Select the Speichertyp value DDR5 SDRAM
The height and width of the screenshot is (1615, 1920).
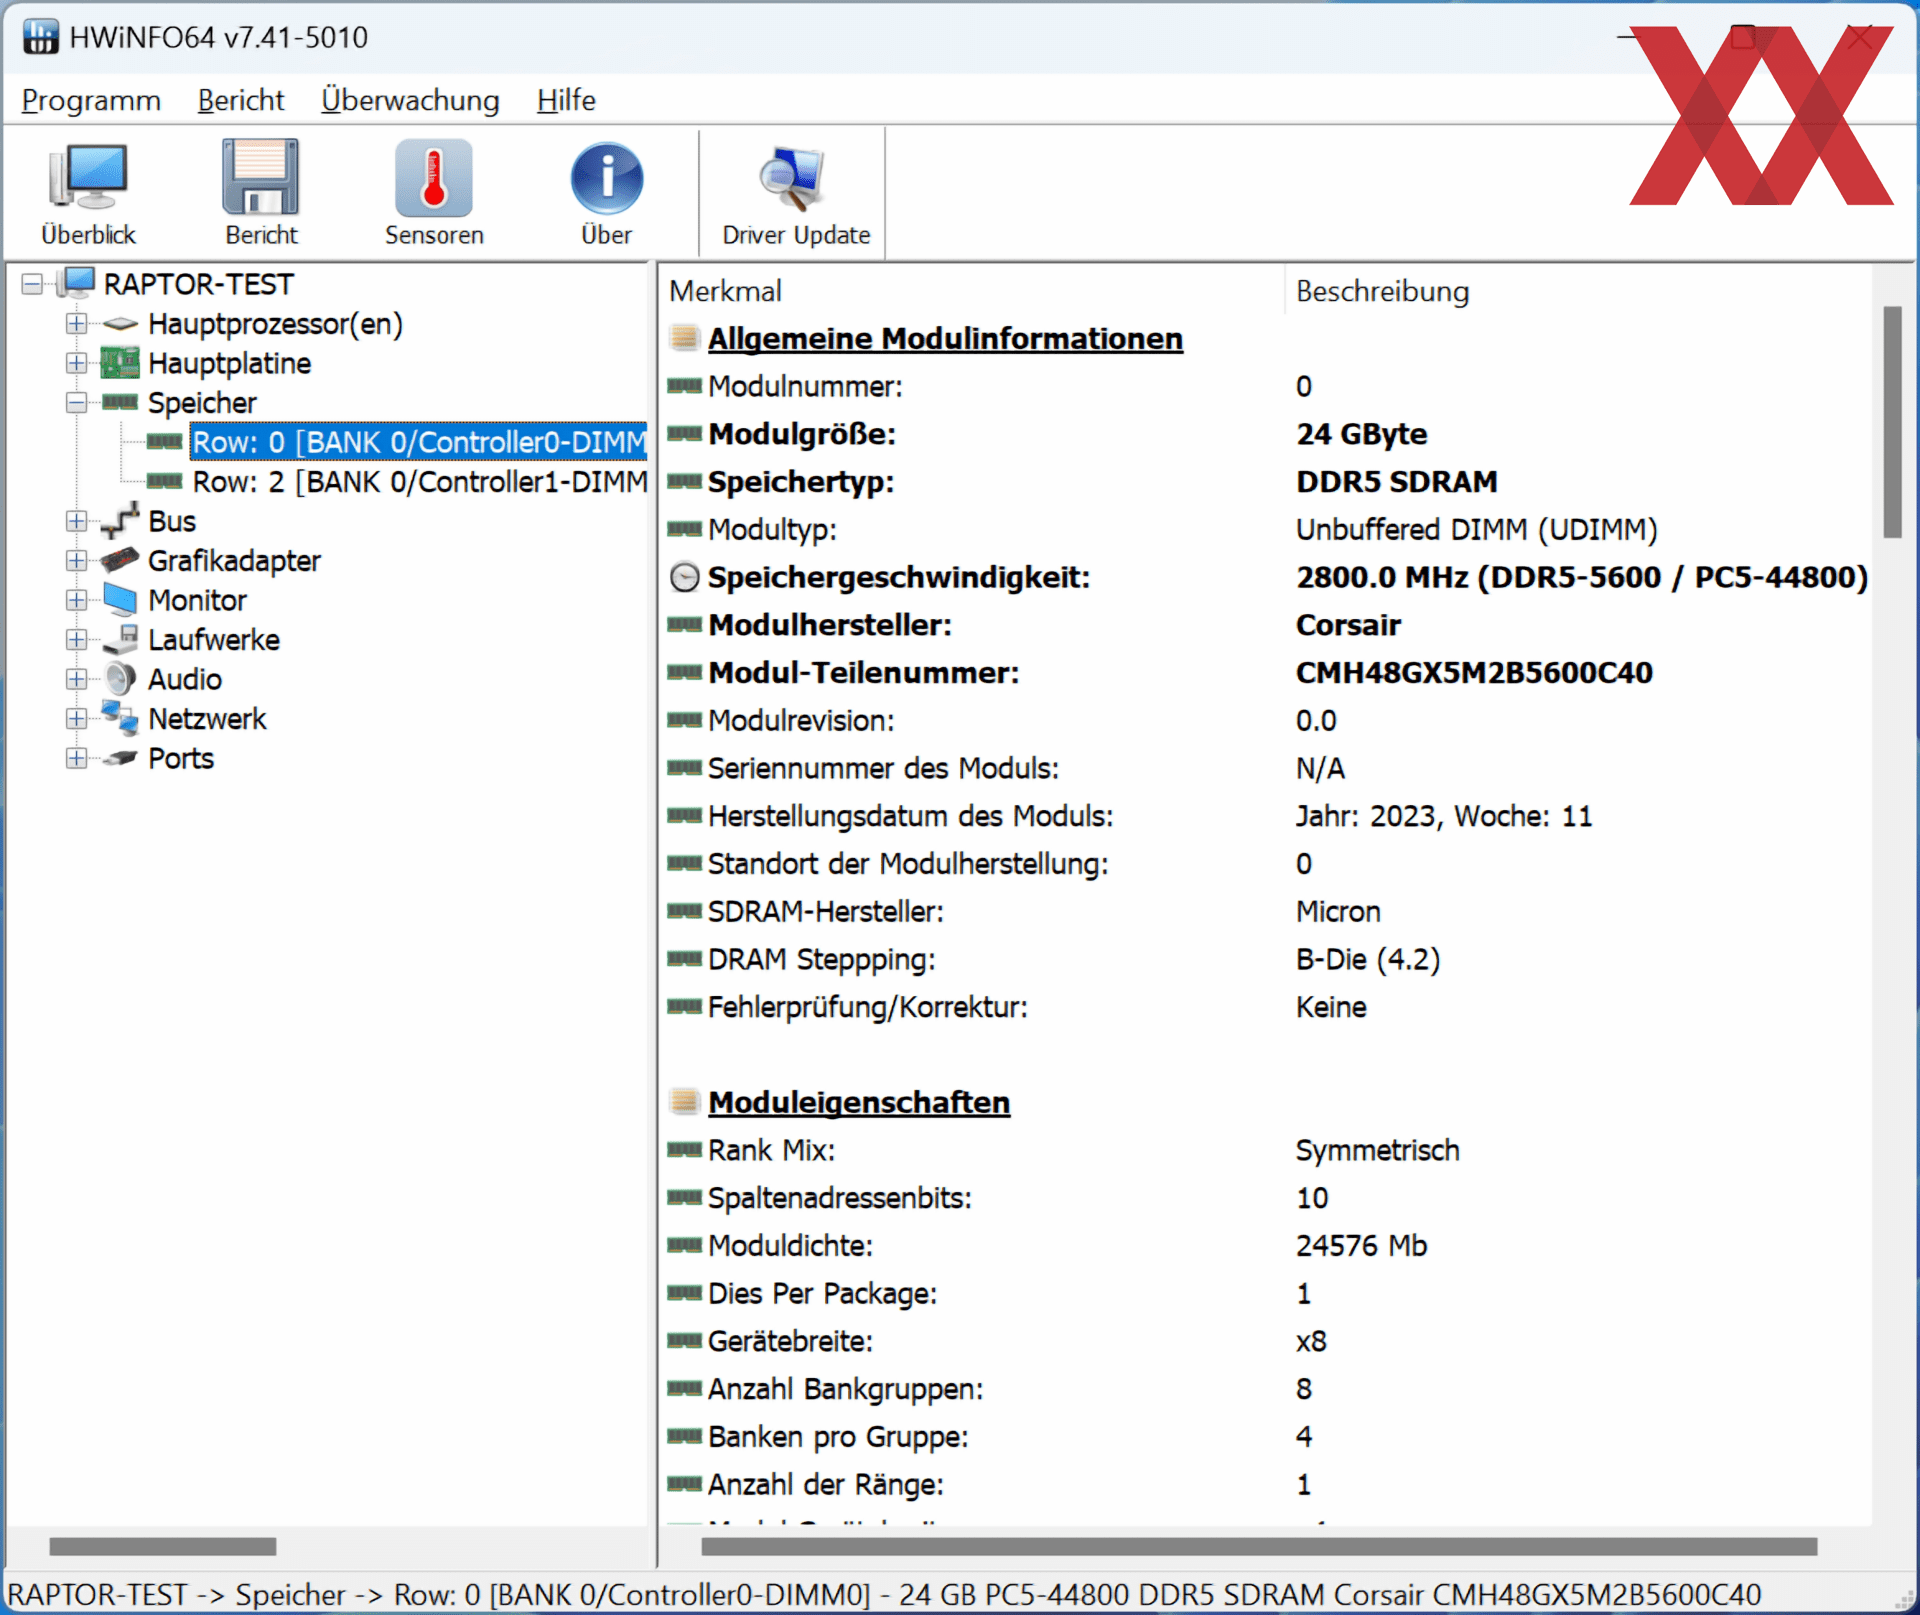(x=1397, y=482)
